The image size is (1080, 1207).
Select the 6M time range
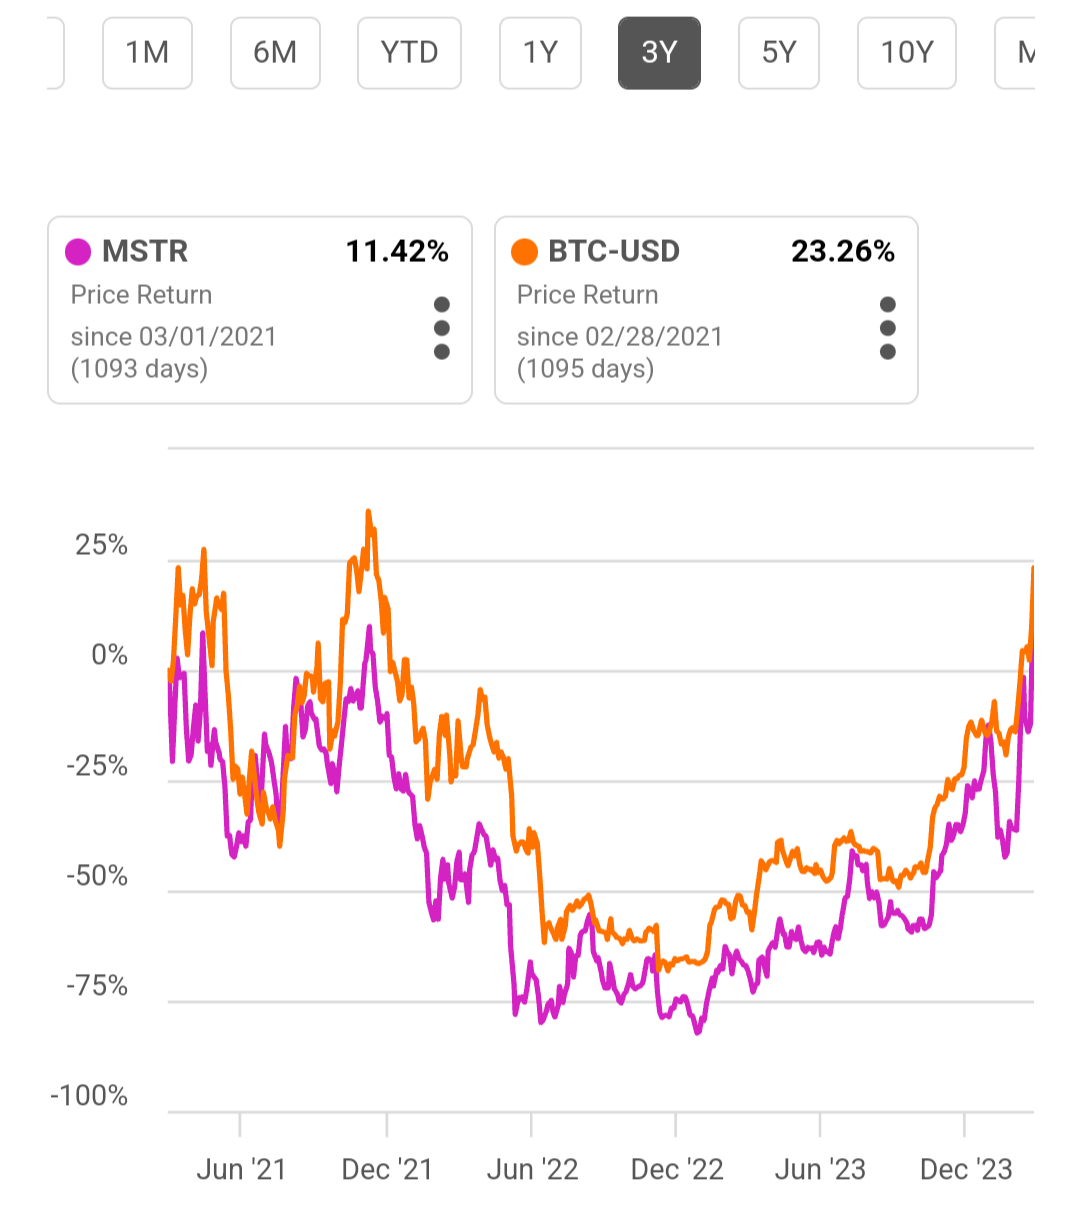click(275, 54)
